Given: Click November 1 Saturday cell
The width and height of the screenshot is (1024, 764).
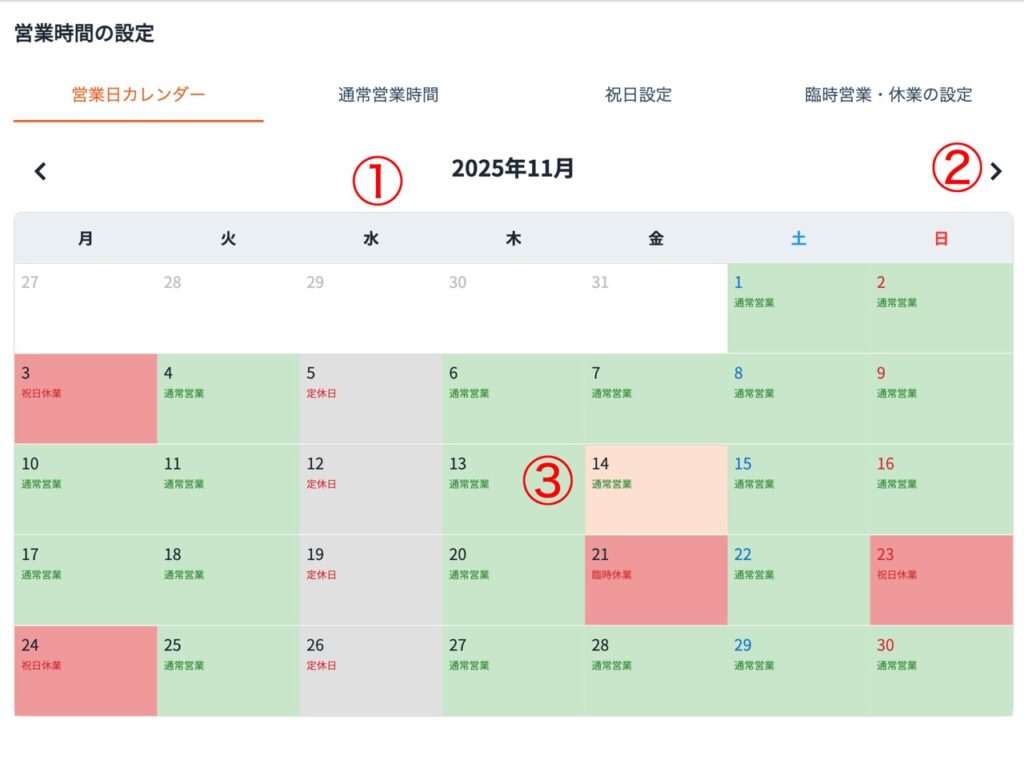Looking at the screenshot, I should (x=798, y=308).
